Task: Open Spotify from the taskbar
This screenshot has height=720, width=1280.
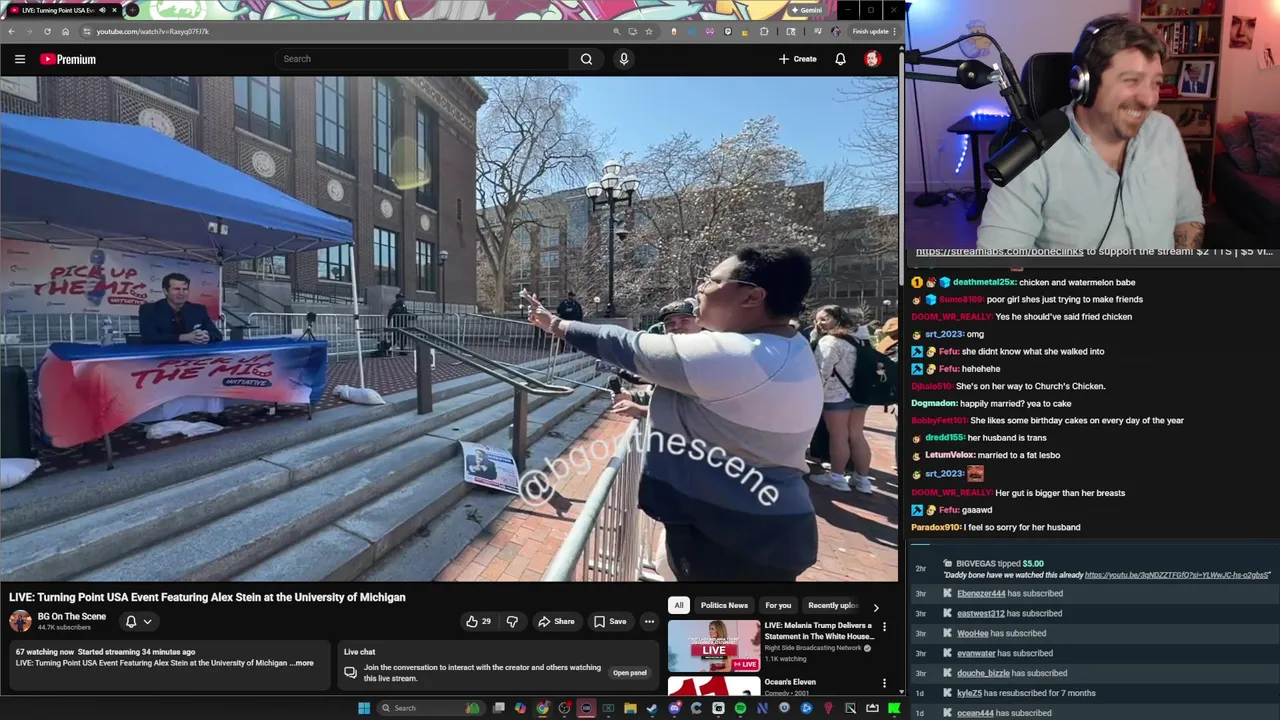Action: 741,708
